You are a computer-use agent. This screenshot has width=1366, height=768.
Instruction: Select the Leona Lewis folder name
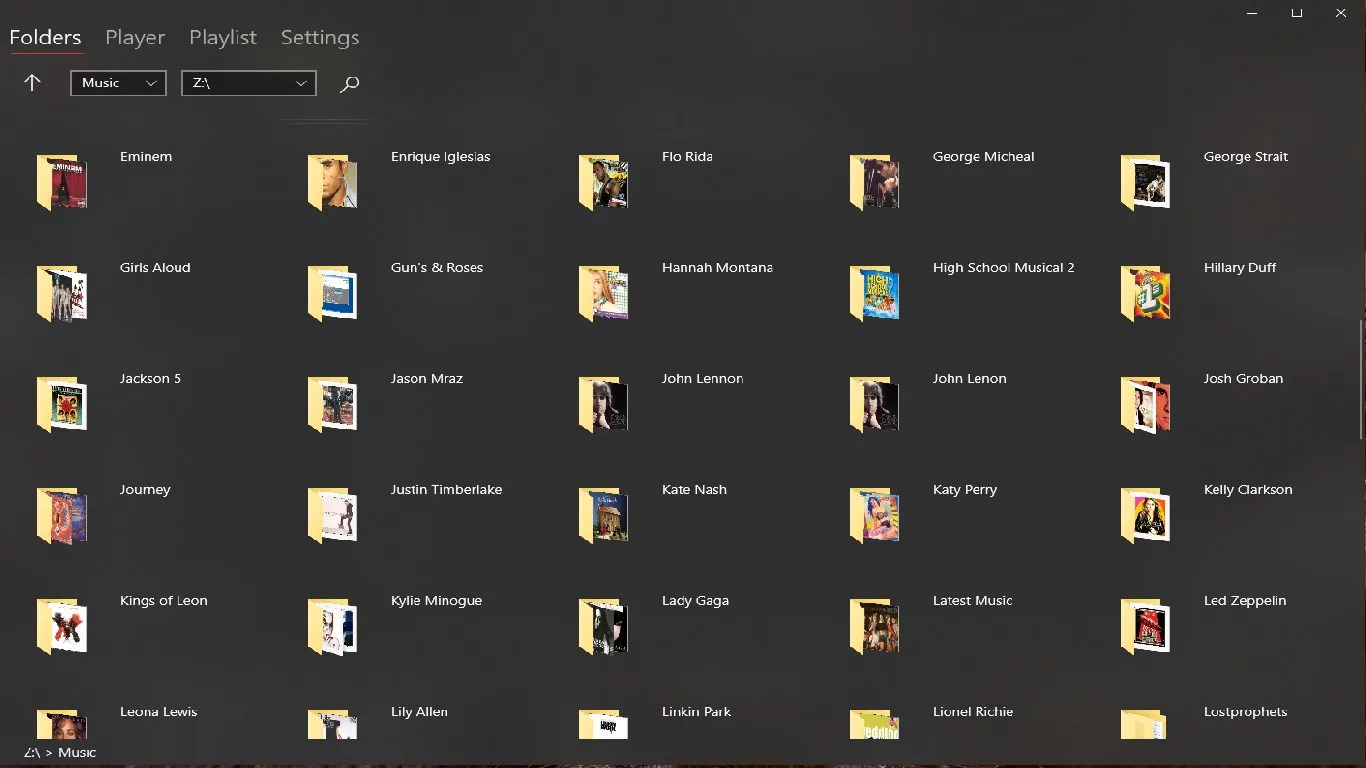[159, 712]
